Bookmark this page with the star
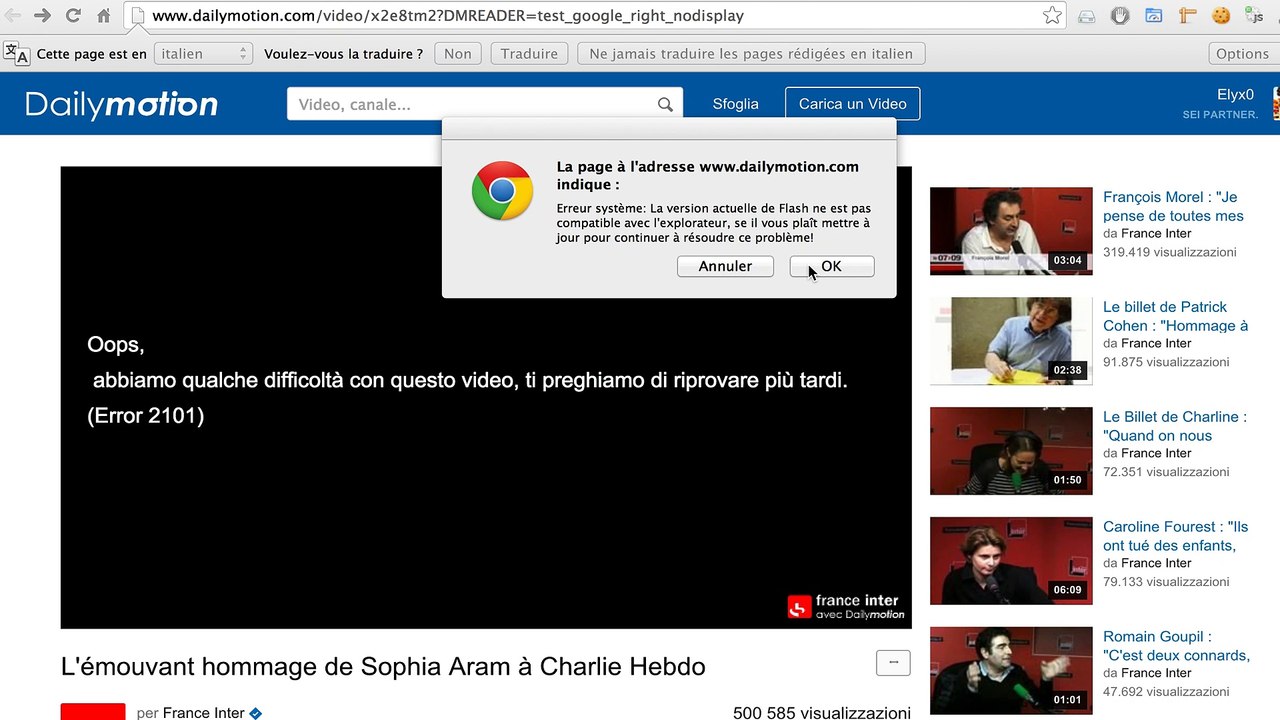 (1052, 16)
